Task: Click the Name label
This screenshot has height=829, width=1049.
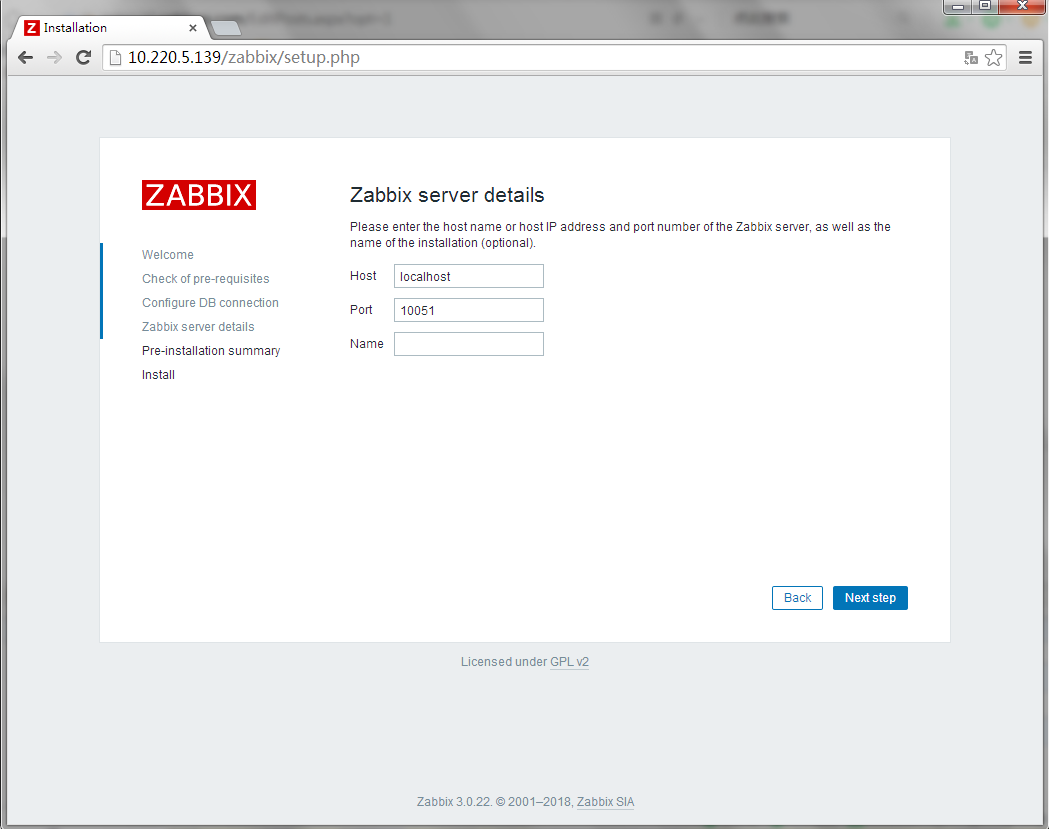Action: (367, 344)
